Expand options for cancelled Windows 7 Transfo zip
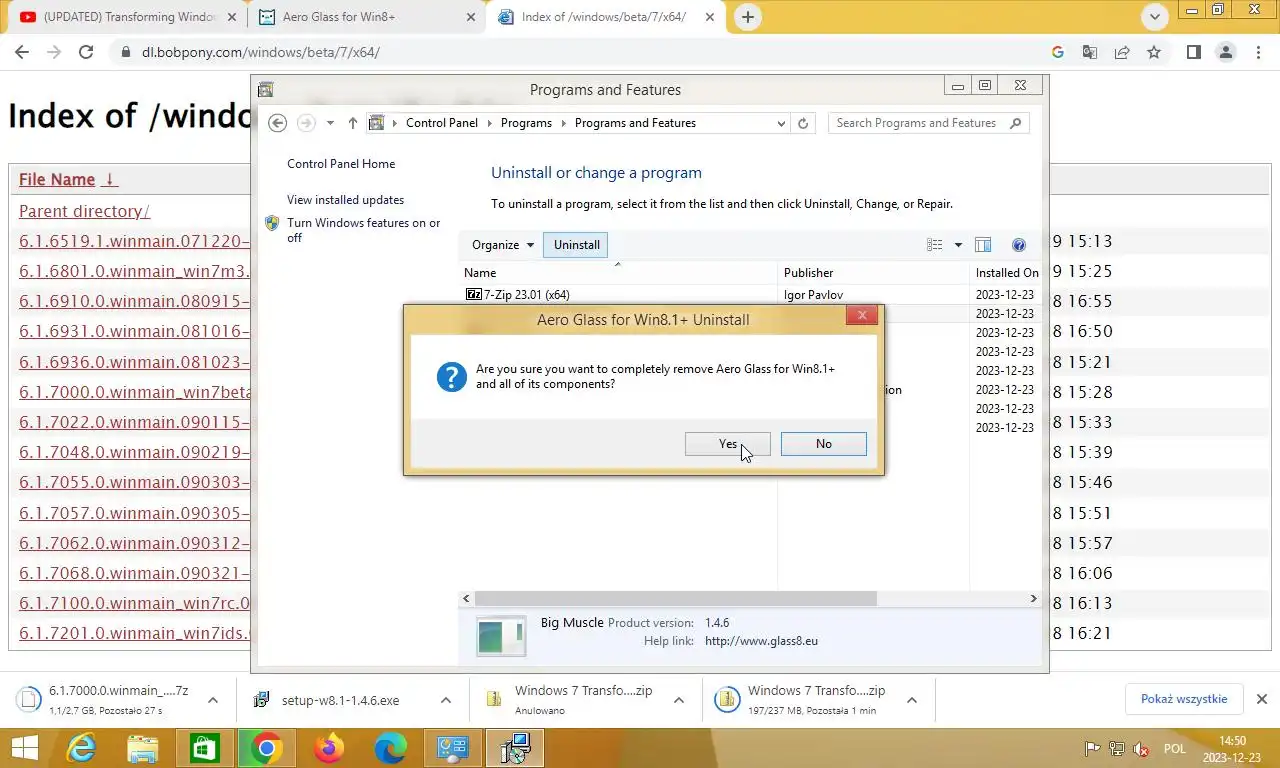The width and height of the screenshot is (1280, 768). tap(679, 701)
